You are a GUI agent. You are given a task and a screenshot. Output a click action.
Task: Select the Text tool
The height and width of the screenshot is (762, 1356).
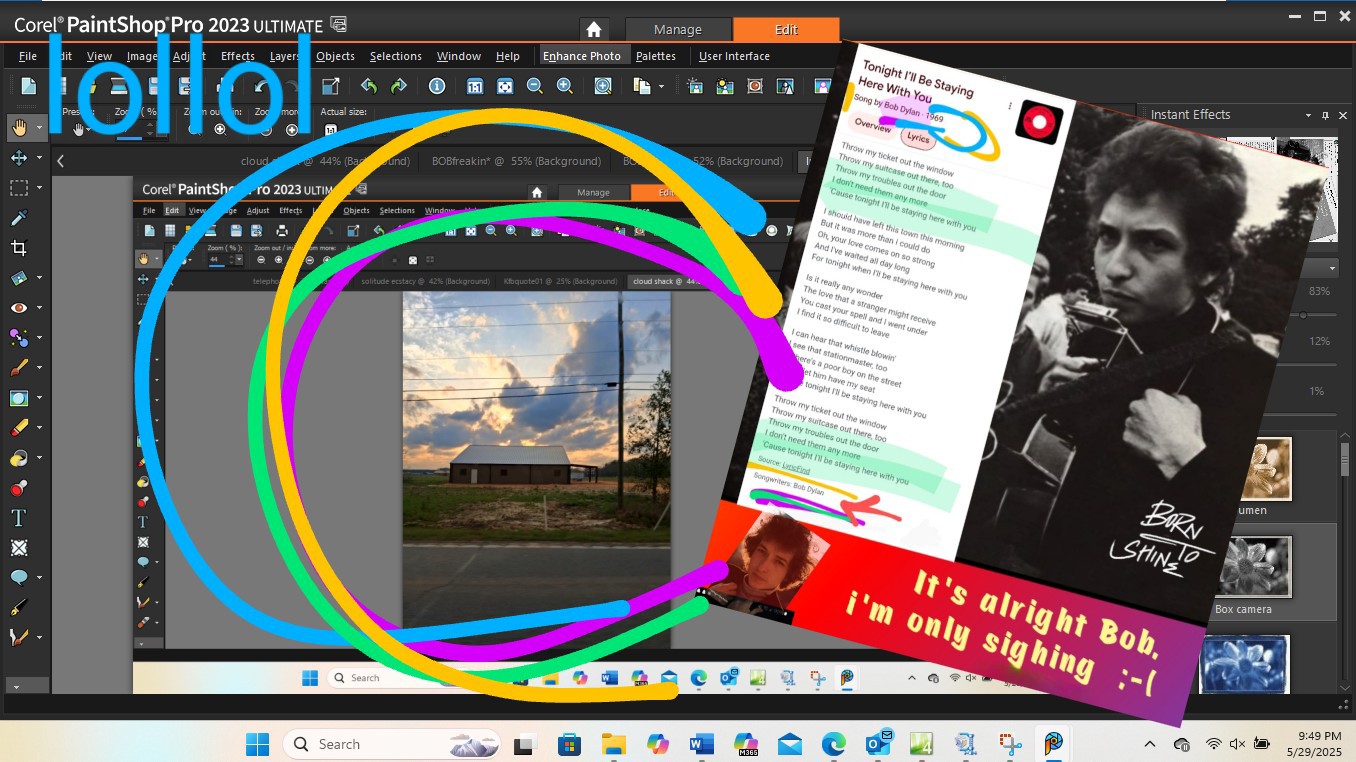(19, 518)
